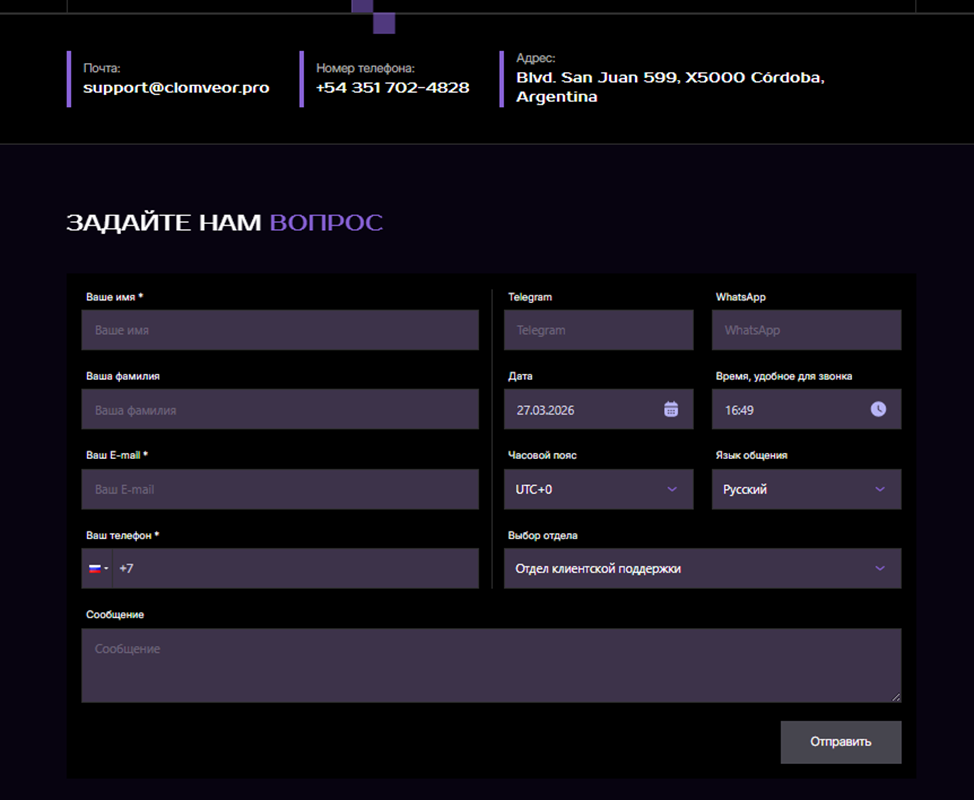Click the time value 16:49
The width and height of the screenshot is (974, 800).
tap(740, 410)
